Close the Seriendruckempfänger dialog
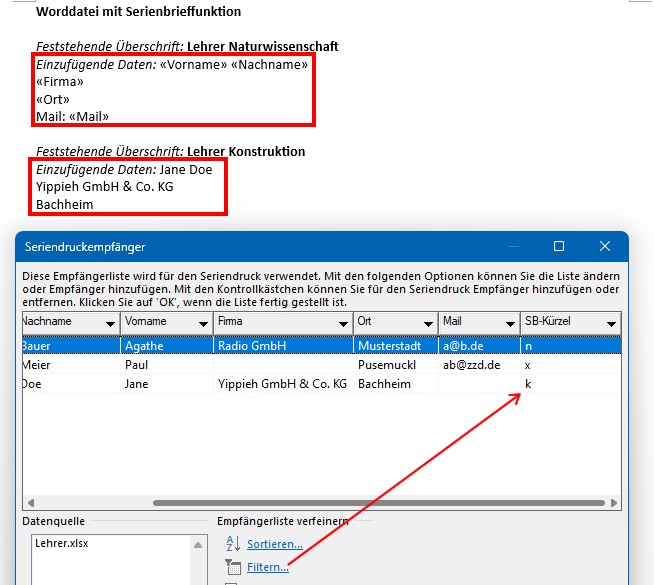Viewport: 654px width, 585px height. 604,246
